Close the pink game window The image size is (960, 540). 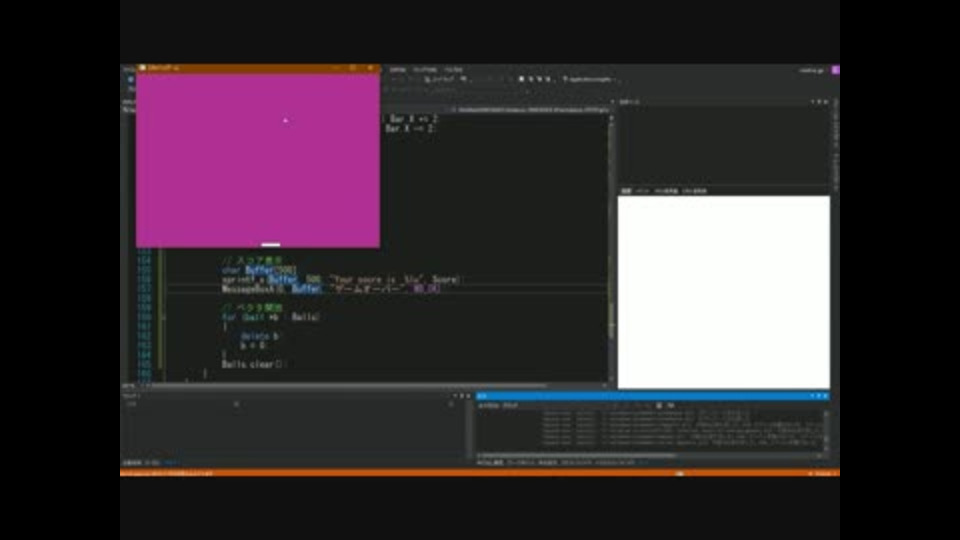click(370, 68)
